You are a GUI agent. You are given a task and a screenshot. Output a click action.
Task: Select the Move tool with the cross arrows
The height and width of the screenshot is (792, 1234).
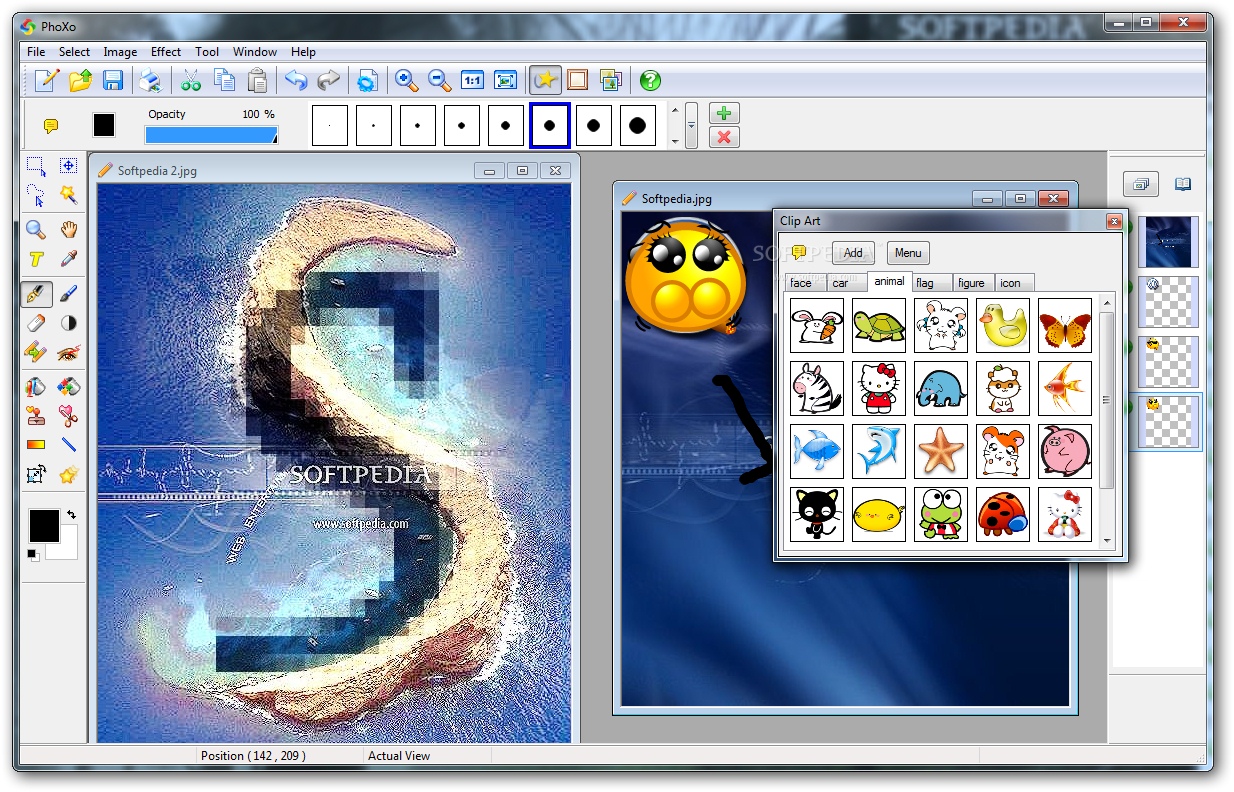pos(68,166)
